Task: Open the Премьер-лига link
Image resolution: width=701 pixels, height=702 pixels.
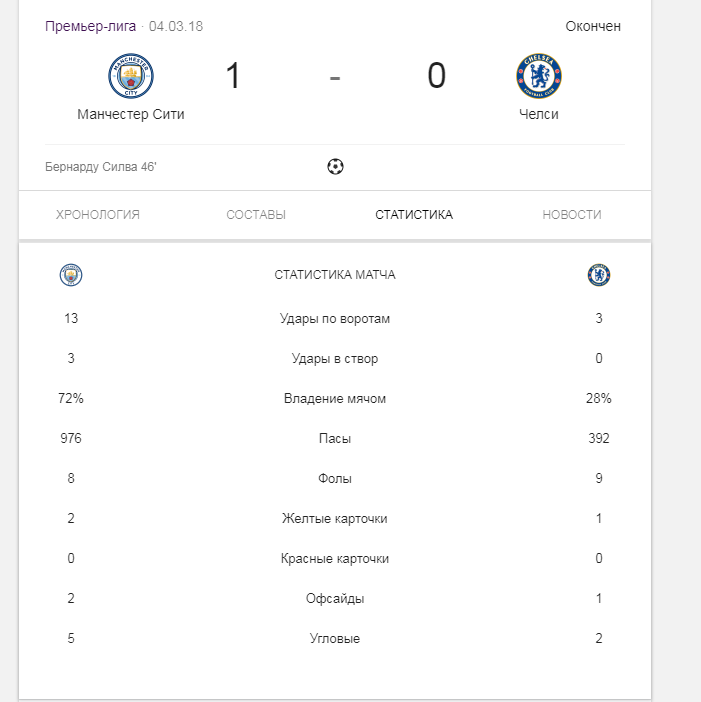Action: [91, 26]
